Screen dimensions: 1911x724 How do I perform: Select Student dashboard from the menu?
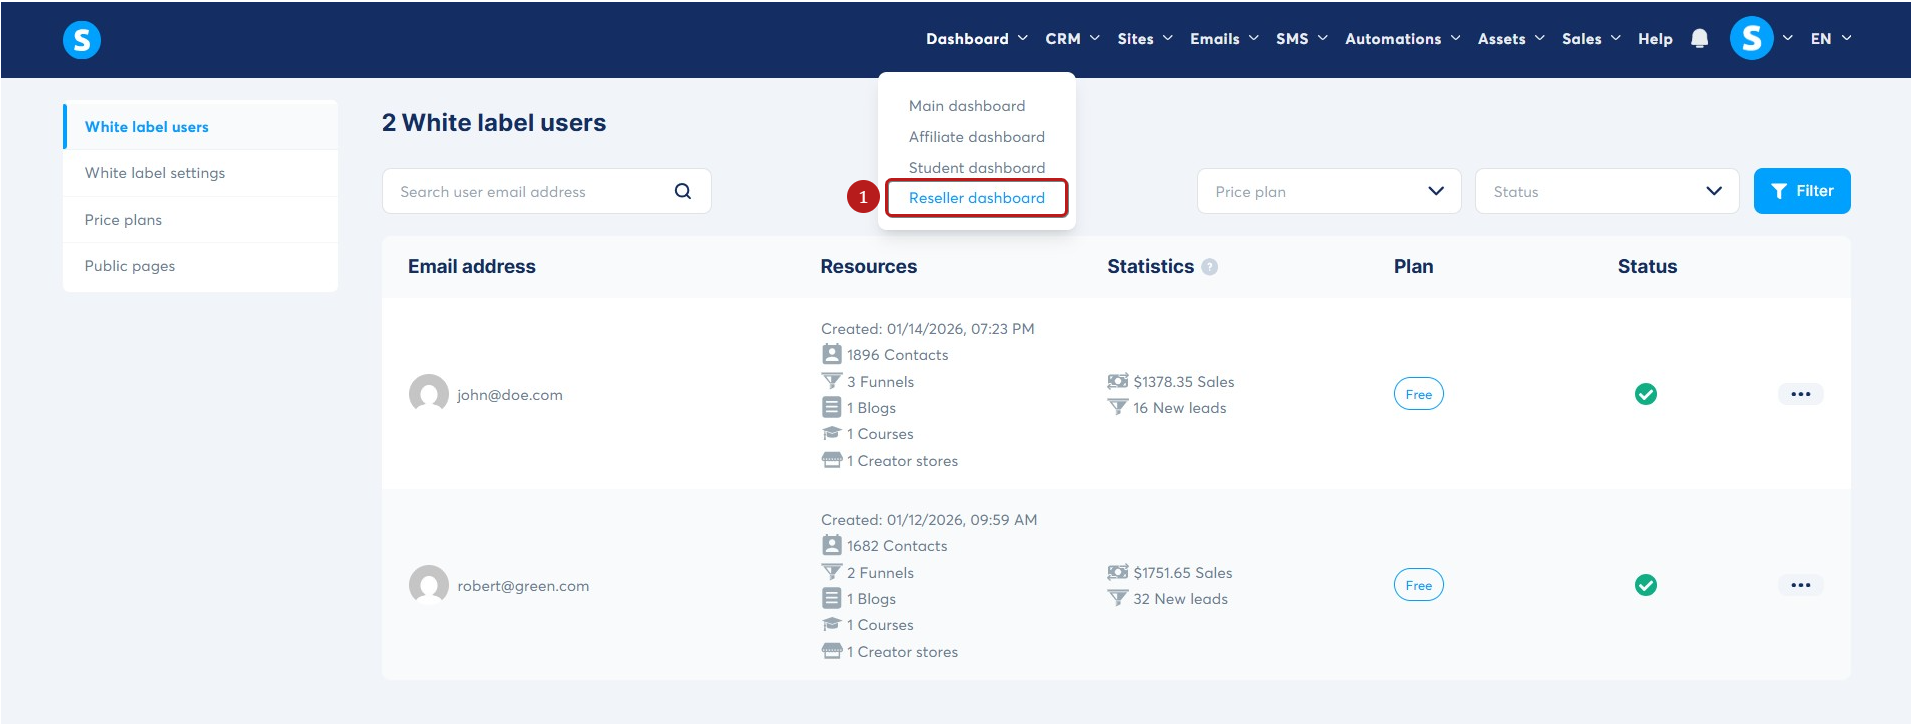[977, 168]
